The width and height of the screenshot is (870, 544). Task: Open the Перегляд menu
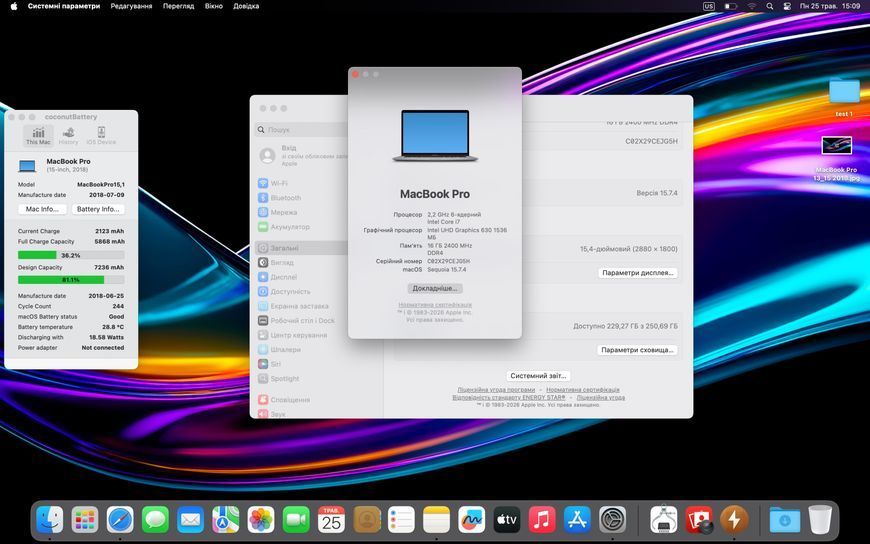pos(178,6)
